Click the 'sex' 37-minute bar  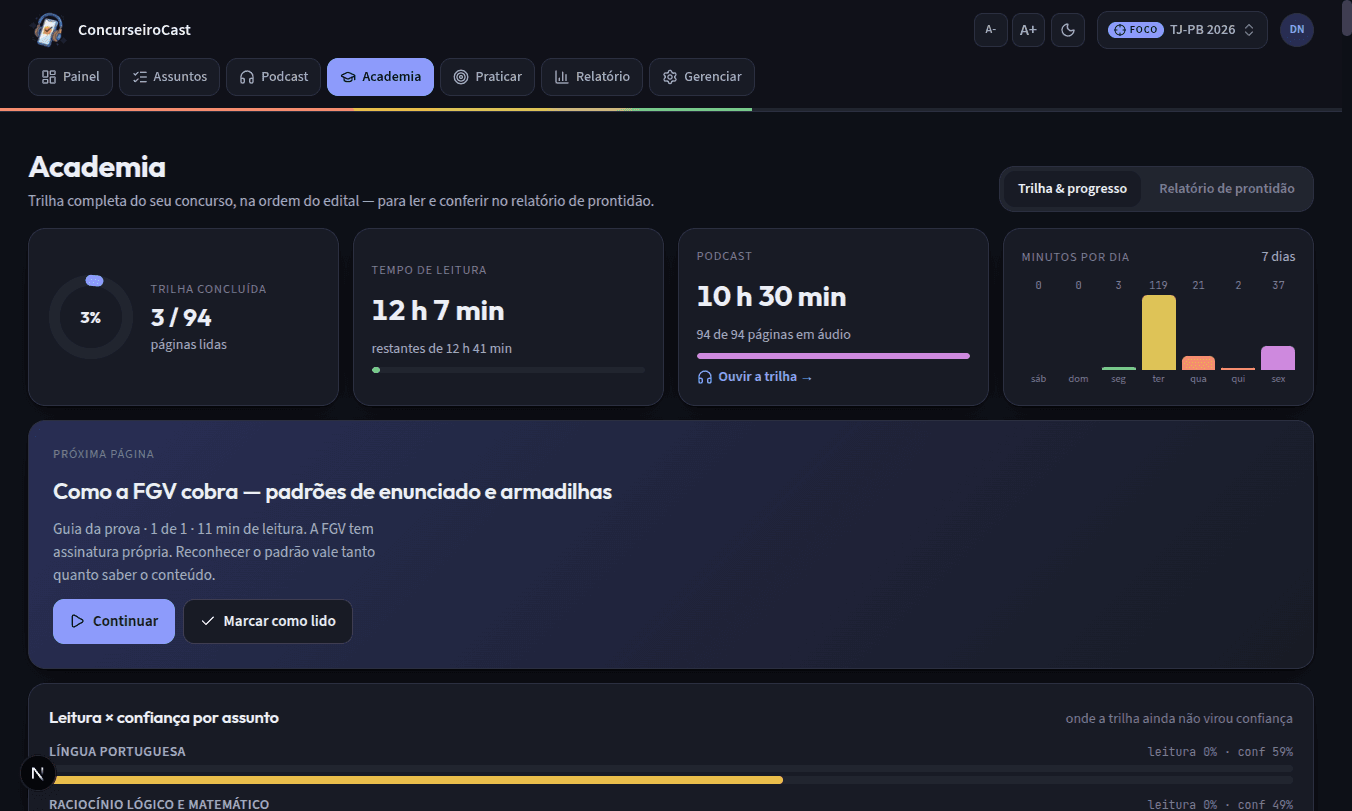(1278, 358)
